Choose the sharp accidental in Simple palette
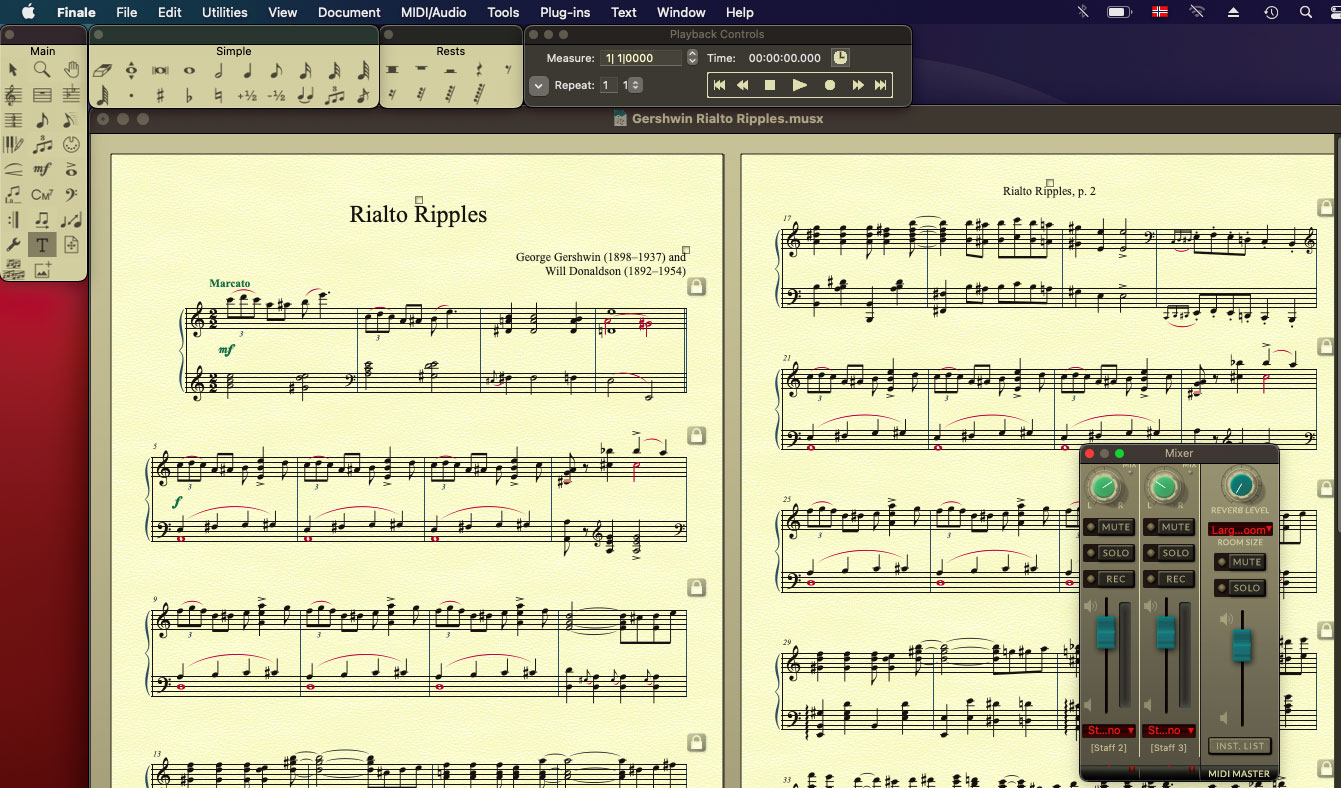Viewport: 1341px width, 788px height. [x=160, y=96]
